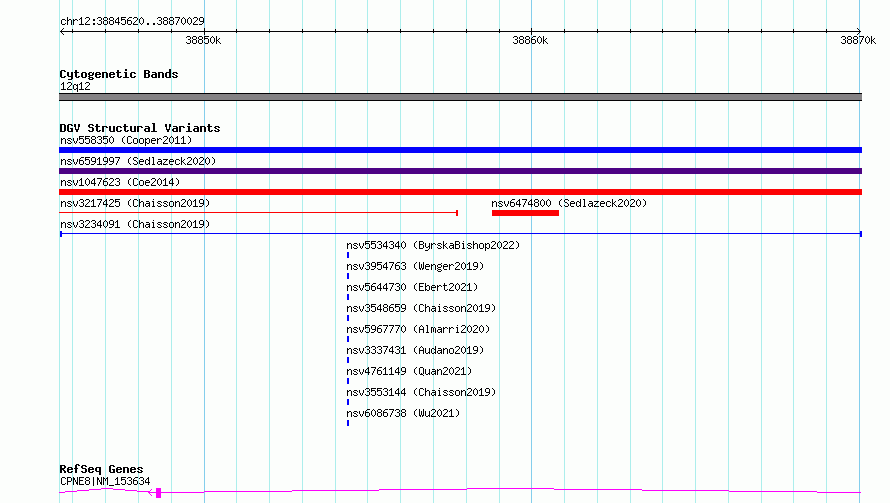Open label nsv5534340 (ByrskaBishop2022)

pos(433,245)
